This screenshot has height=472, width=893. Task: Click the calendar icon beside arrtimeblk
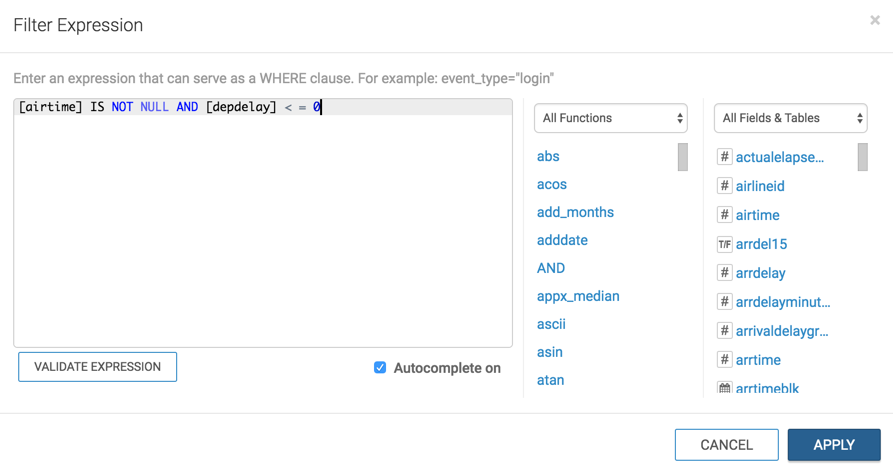(x=725, y=388)
